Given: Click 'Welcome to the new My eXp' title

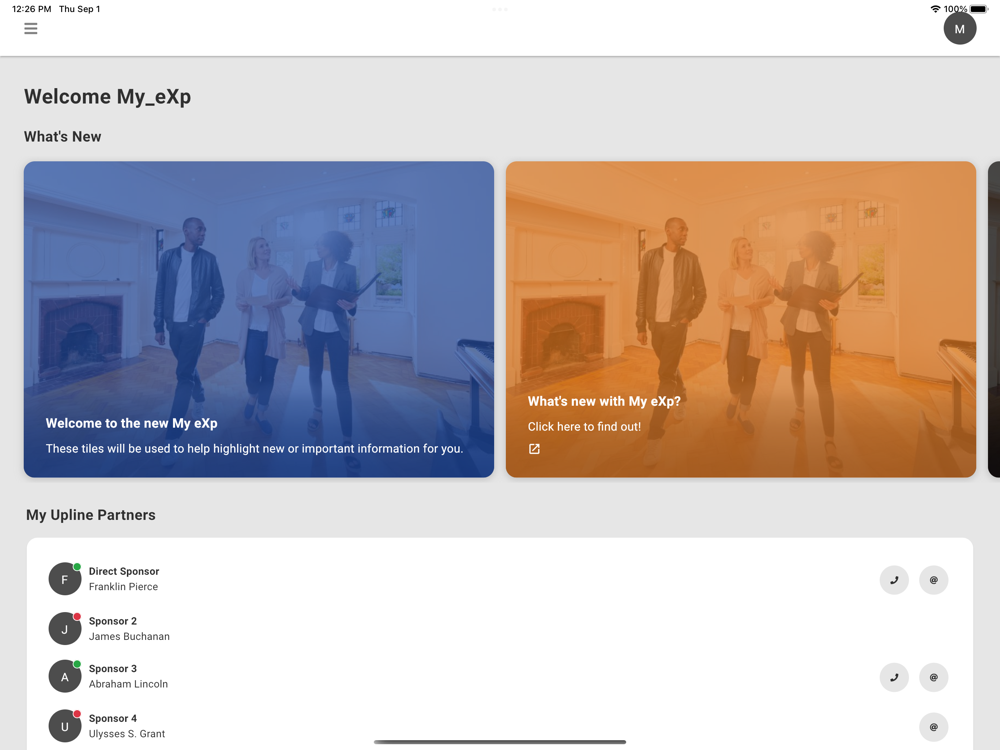Looking at the screenshot, I should [x=131, y=423].
